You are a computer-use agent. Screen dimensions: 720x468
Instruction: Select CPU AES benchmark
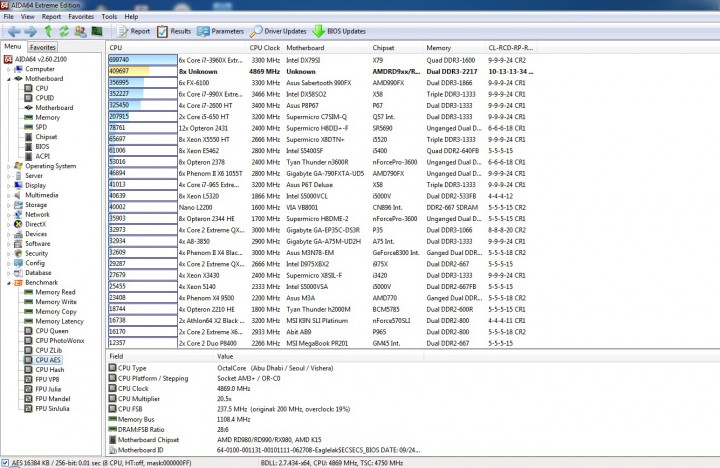(48, 360)
